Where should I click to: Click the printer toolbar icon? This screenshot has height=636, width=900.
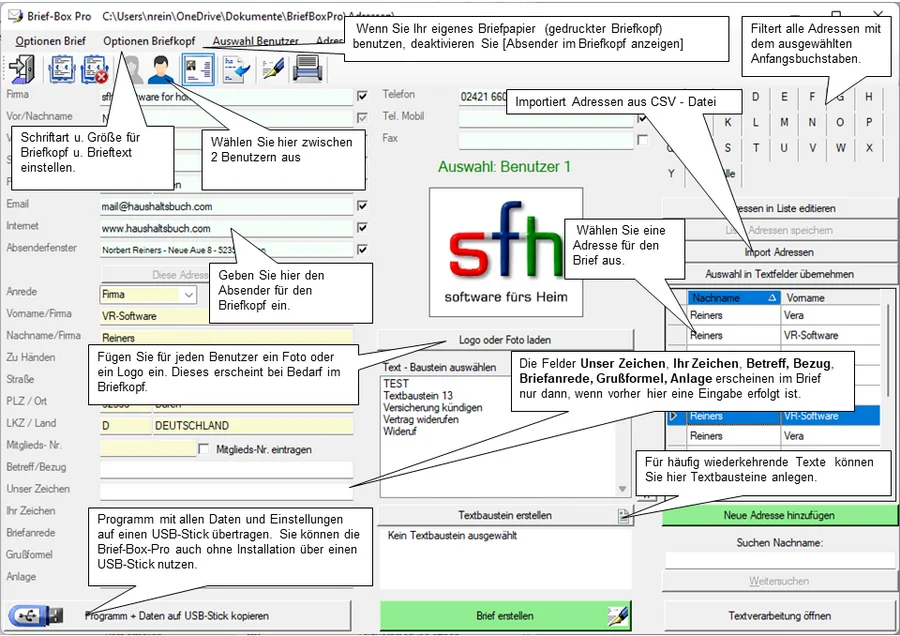[307, 69]
